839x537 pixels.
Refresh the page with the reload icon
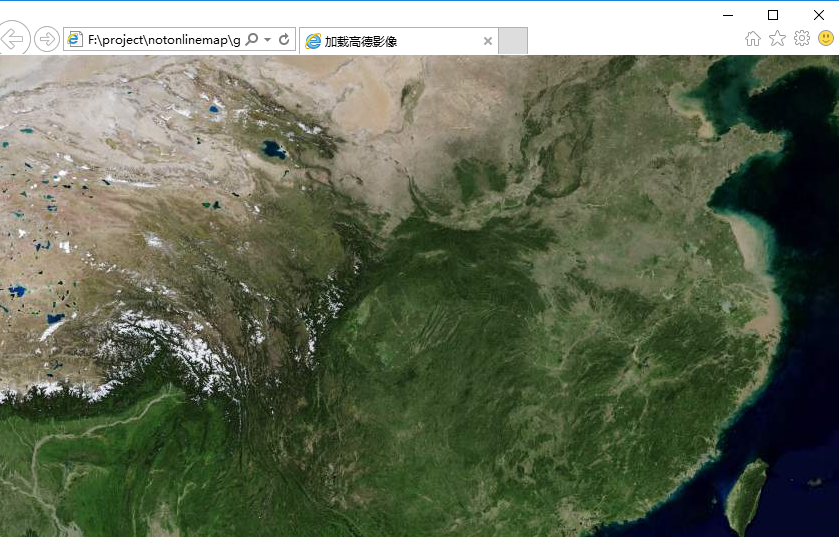pyautogui.click(x=284, y=39)
